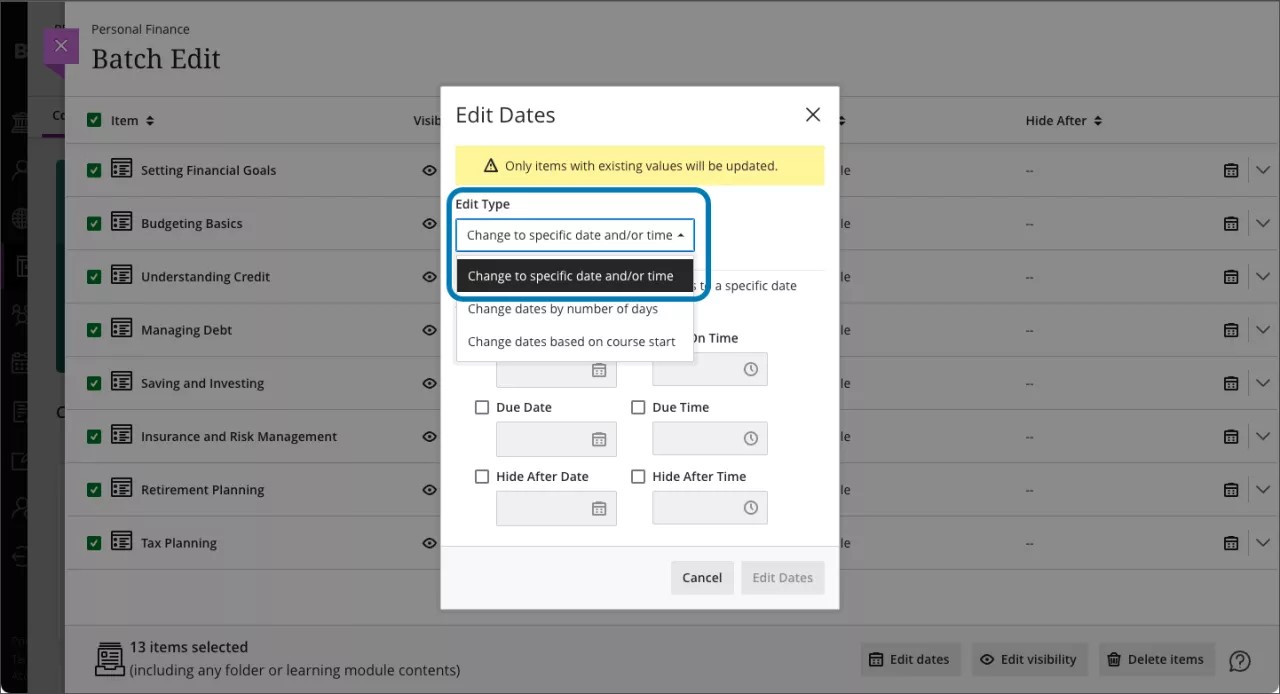This screenshot has width=1280, height=694.
Task: Toggle visibility eye for Budgeting Basics
Action: pos(429,223)
